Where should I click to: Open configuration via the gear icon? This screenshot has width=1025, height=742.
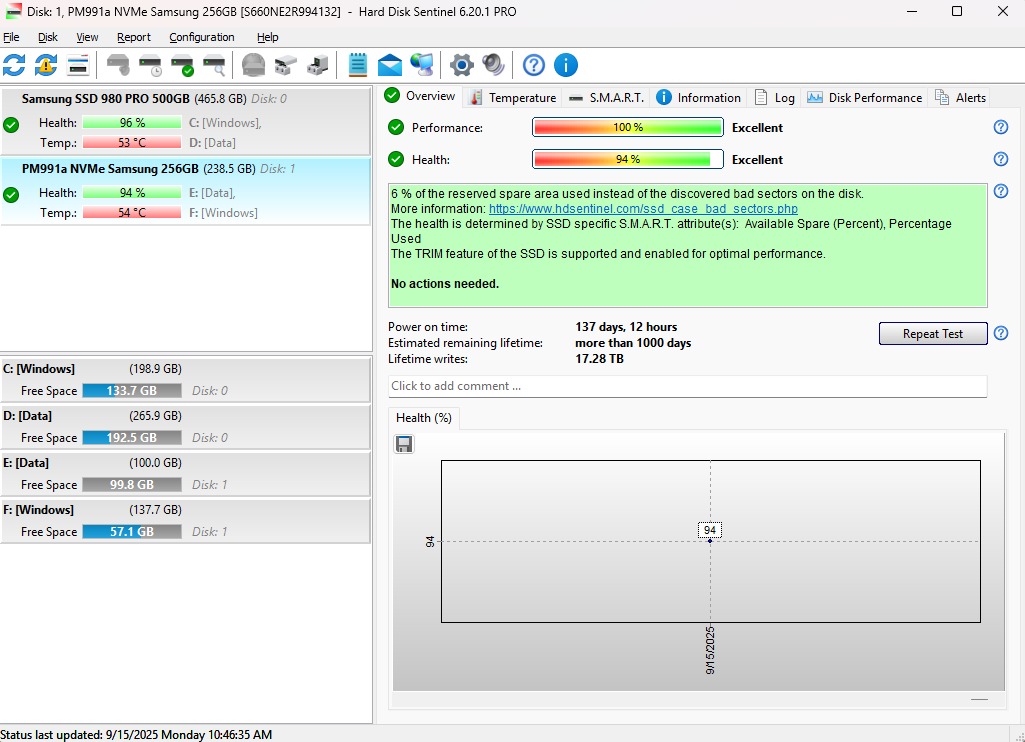(462, 65)
